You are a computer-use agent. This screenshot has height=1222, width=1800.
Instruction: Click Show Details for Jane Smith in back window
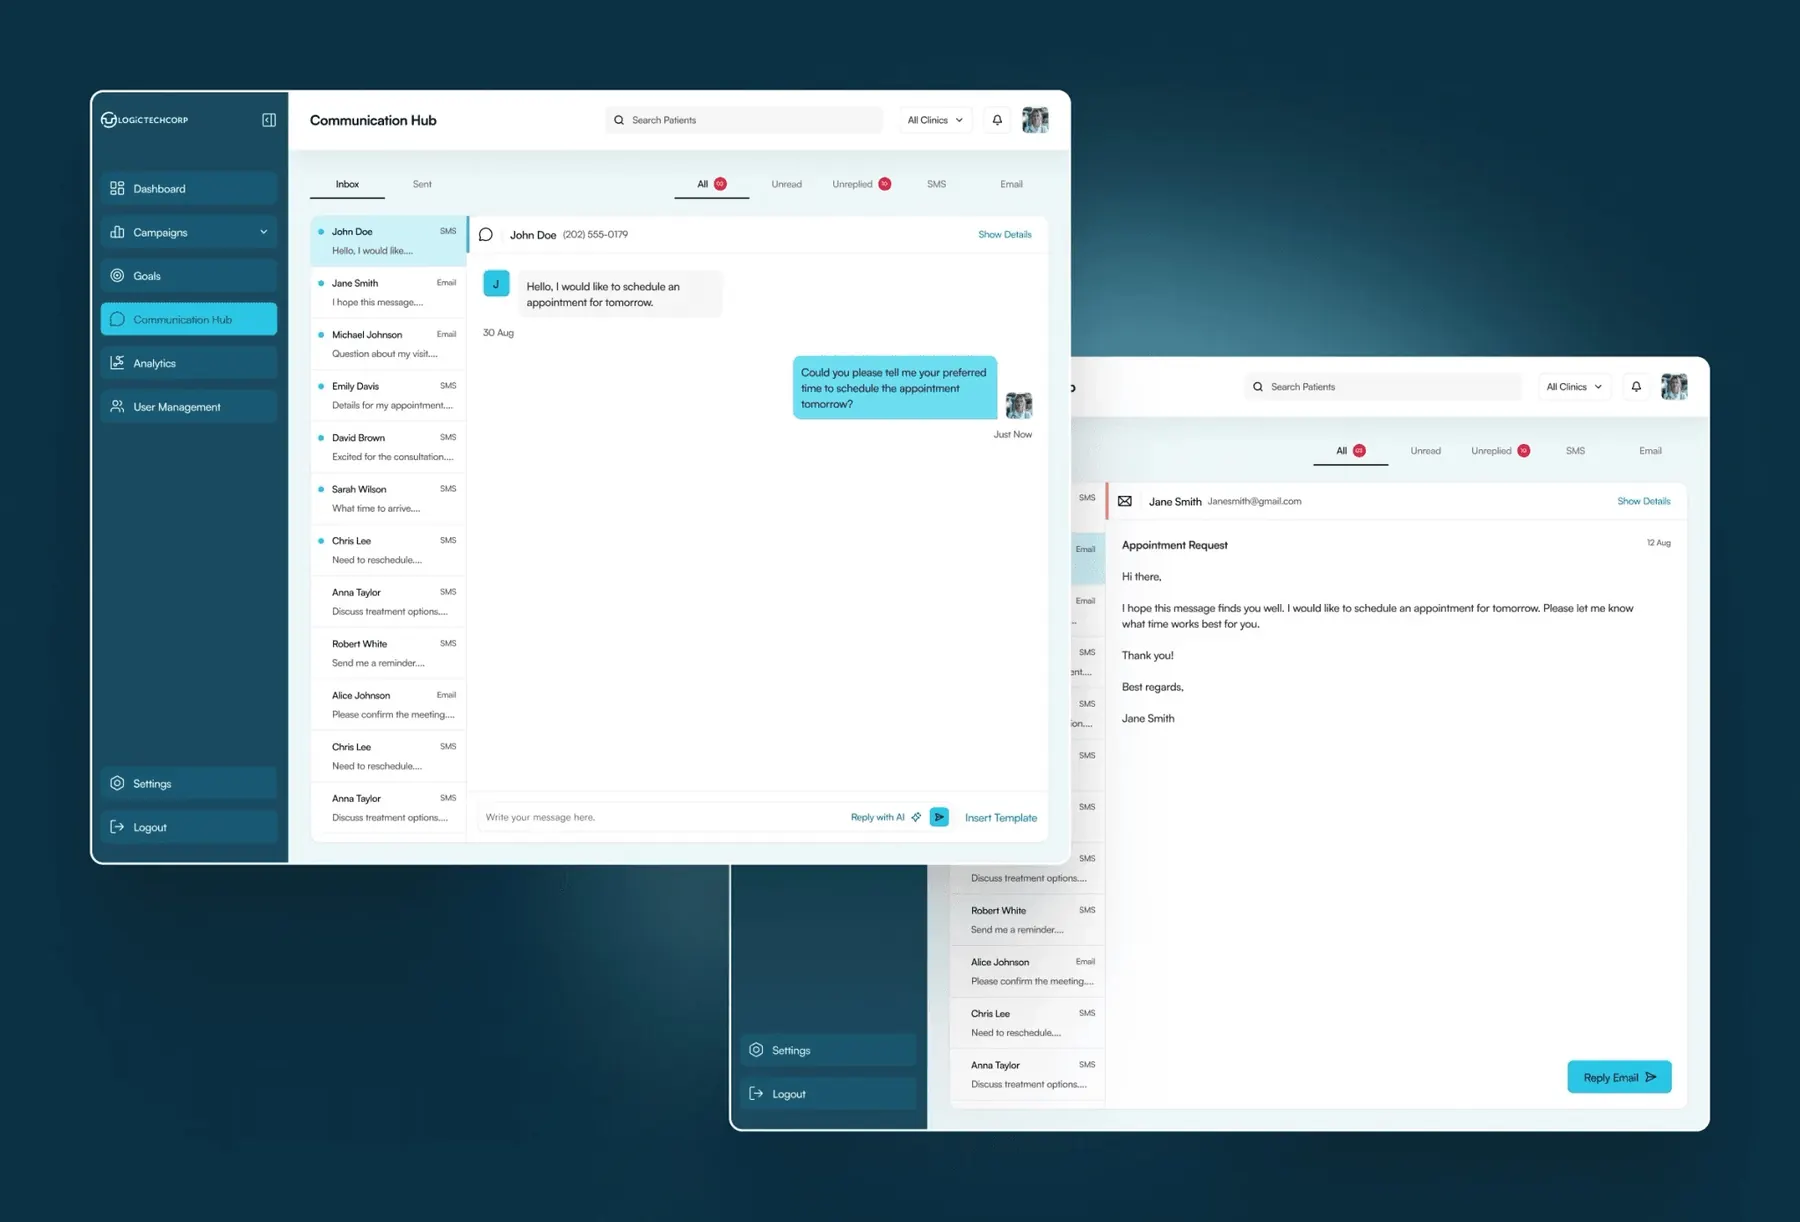(1643, 501)
